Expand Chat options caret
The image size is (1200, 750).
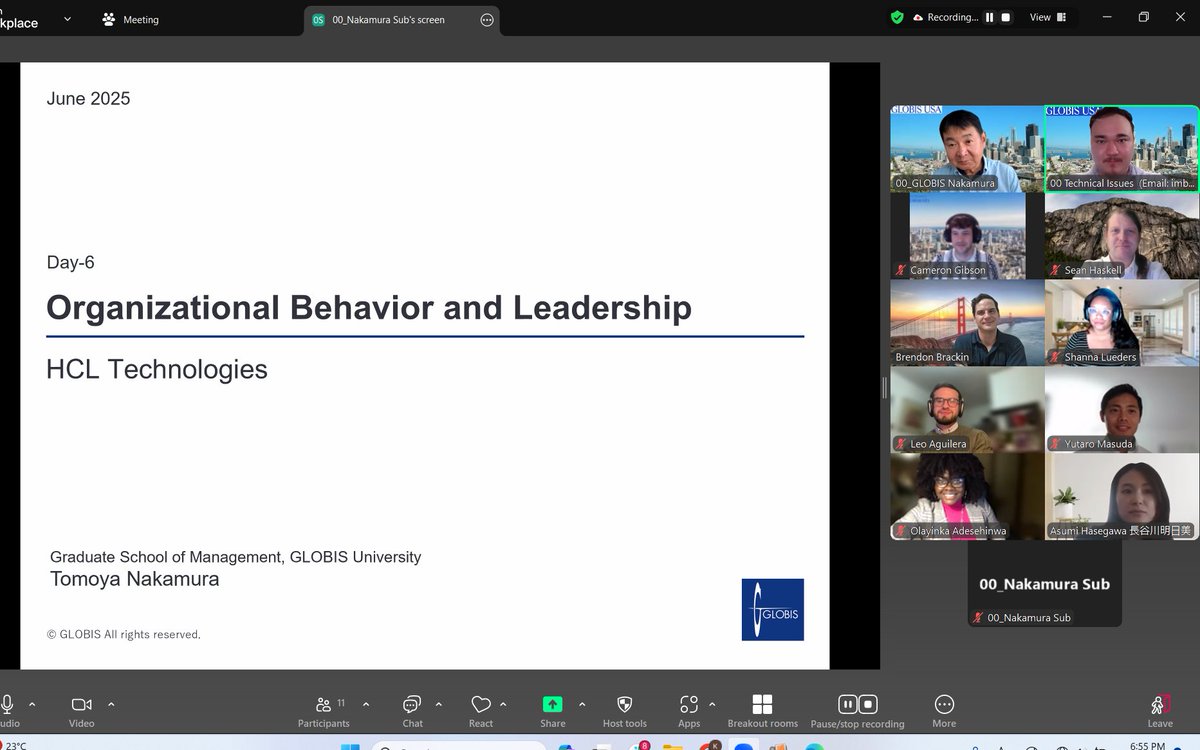(439, 704)
